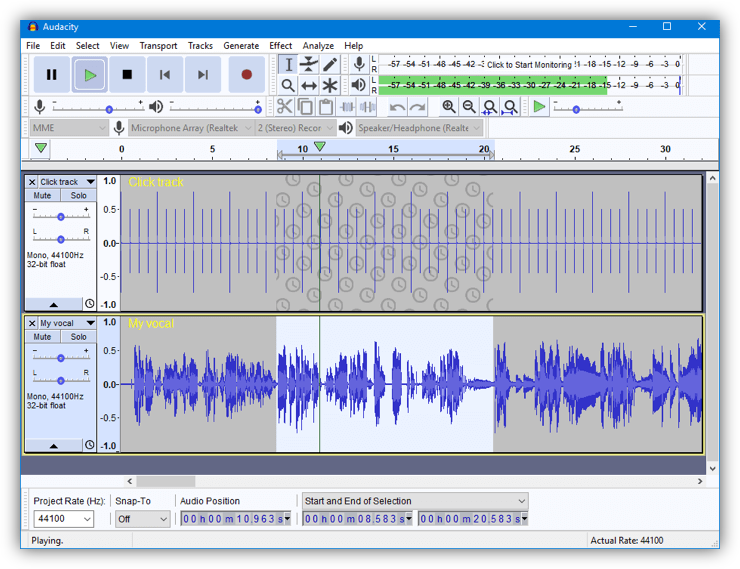740x569 pixels.
Task: Open the Tracks menu
Action: (x=200, y=46)
